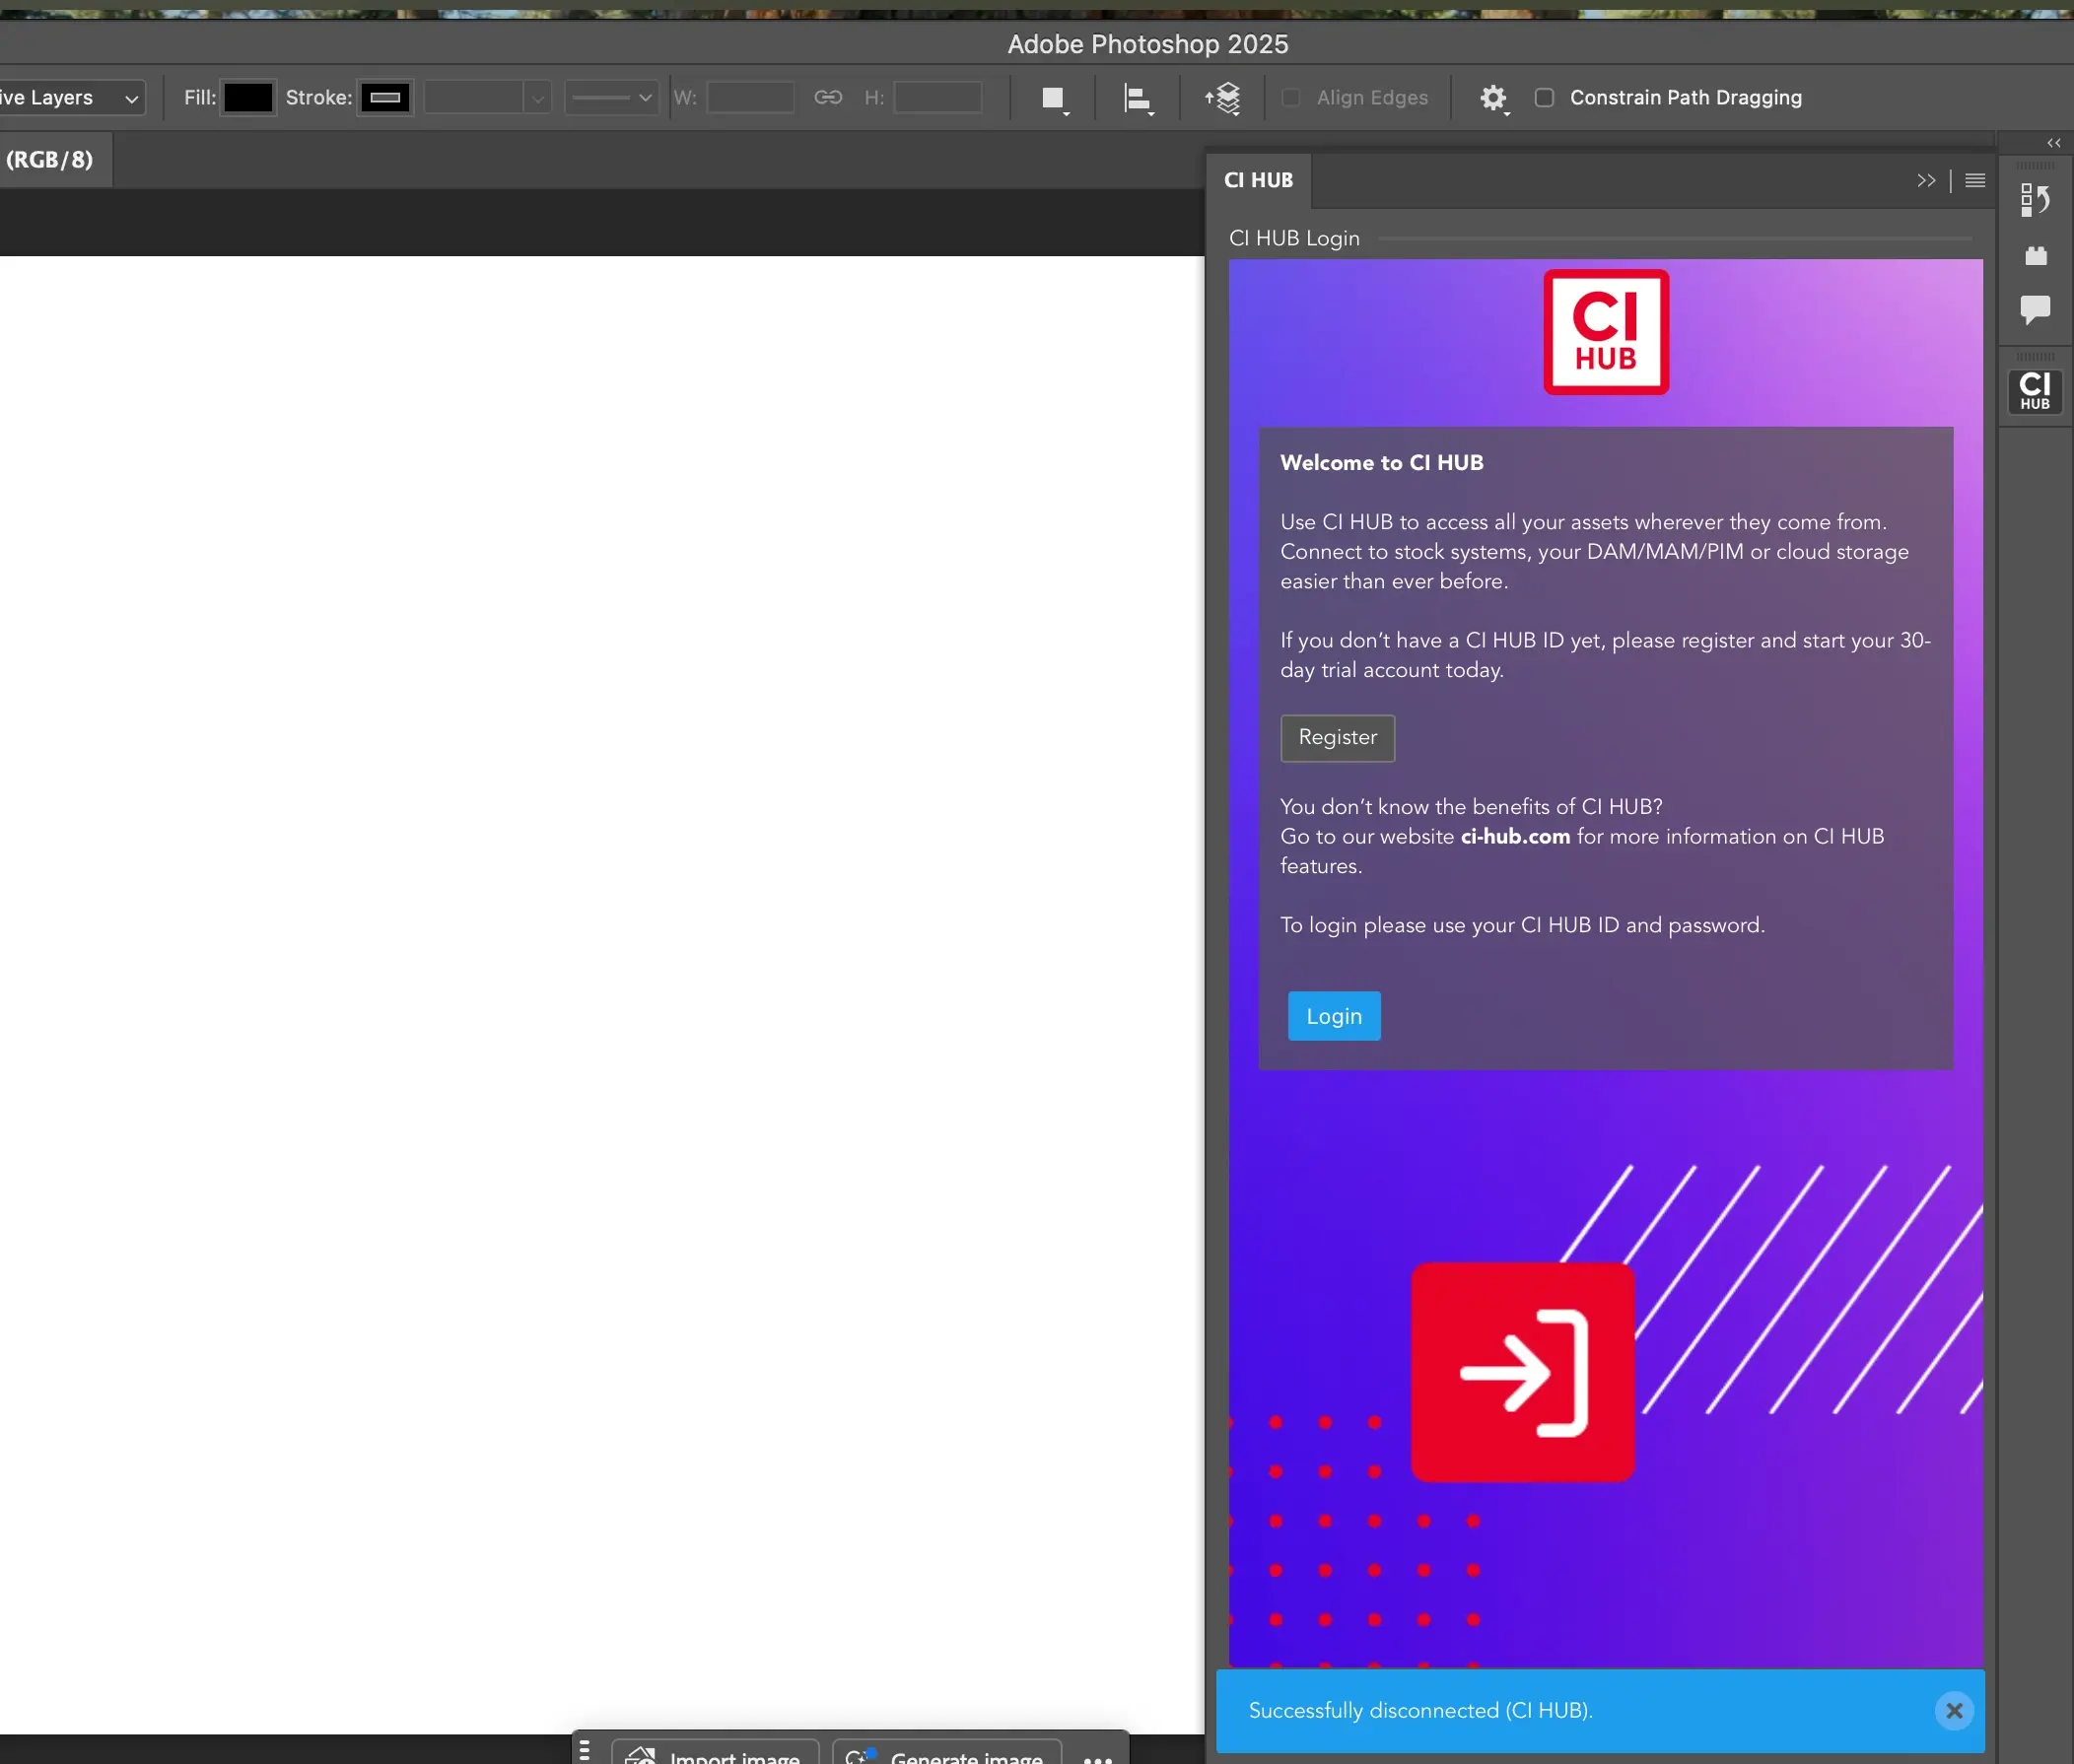Open the ci-hub.com website link
Viewport: 2074px width, 1764px height.
point(1515,836)
